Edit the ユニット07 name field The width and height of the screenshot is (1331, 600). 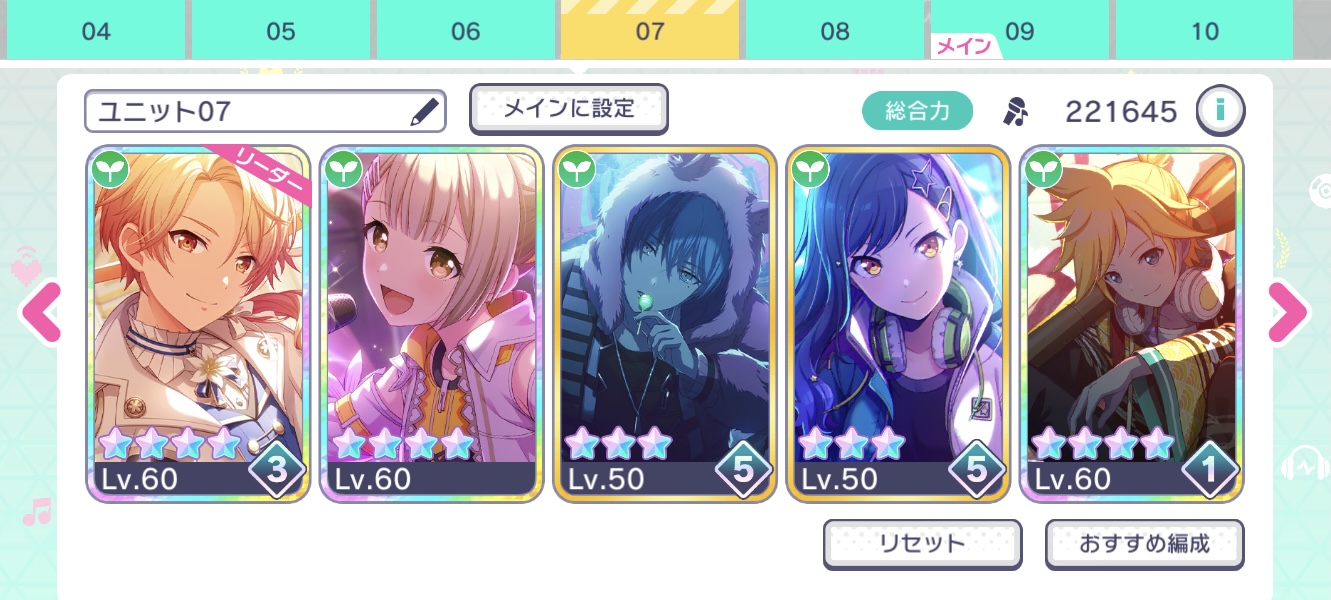point(265,111)
